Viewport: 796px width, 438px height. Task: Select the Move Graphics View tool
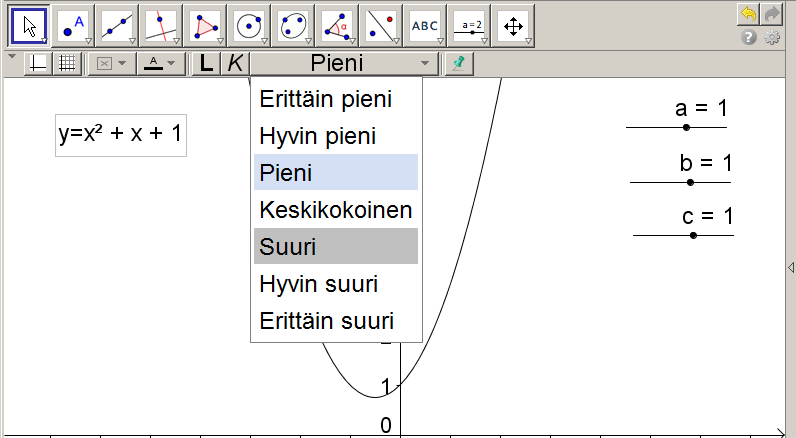[x=513, y=25]
